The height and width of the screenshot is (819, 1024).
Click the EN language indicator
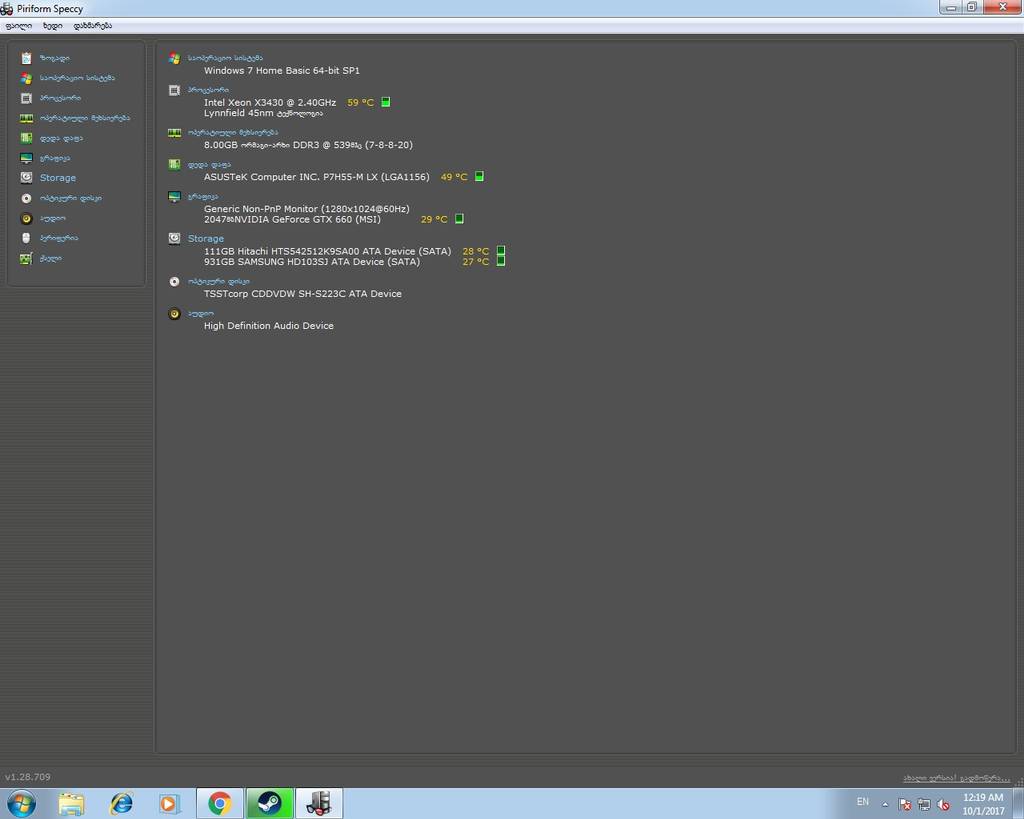point(863,801)
